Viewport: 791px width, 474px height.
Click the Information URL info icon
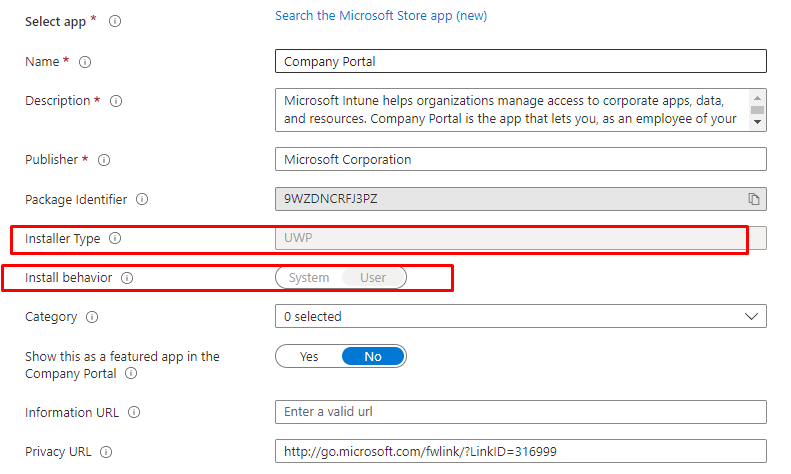[x=134, y=412]
